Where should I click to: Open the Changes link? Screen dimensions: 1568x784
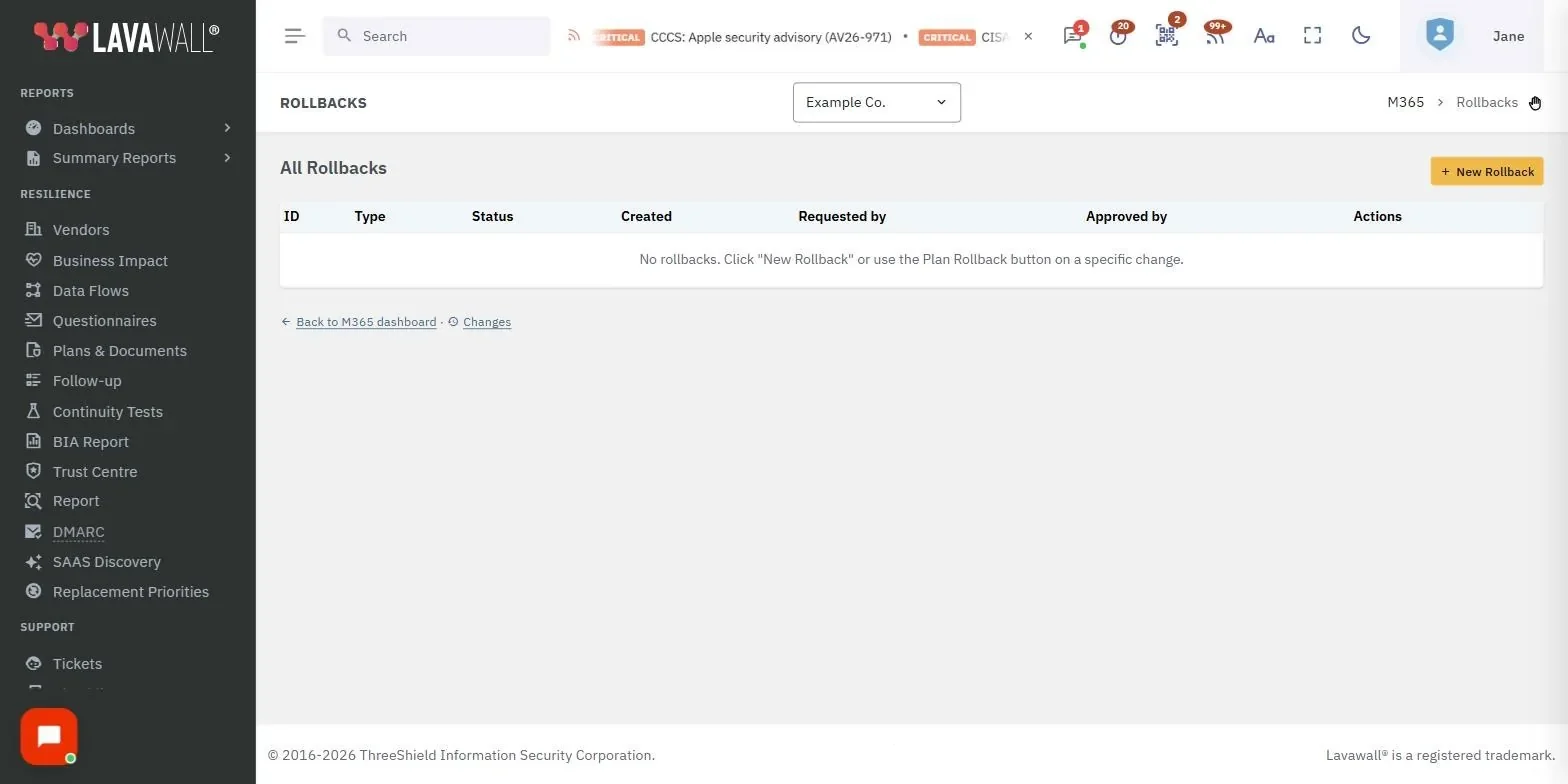[487, 322]
